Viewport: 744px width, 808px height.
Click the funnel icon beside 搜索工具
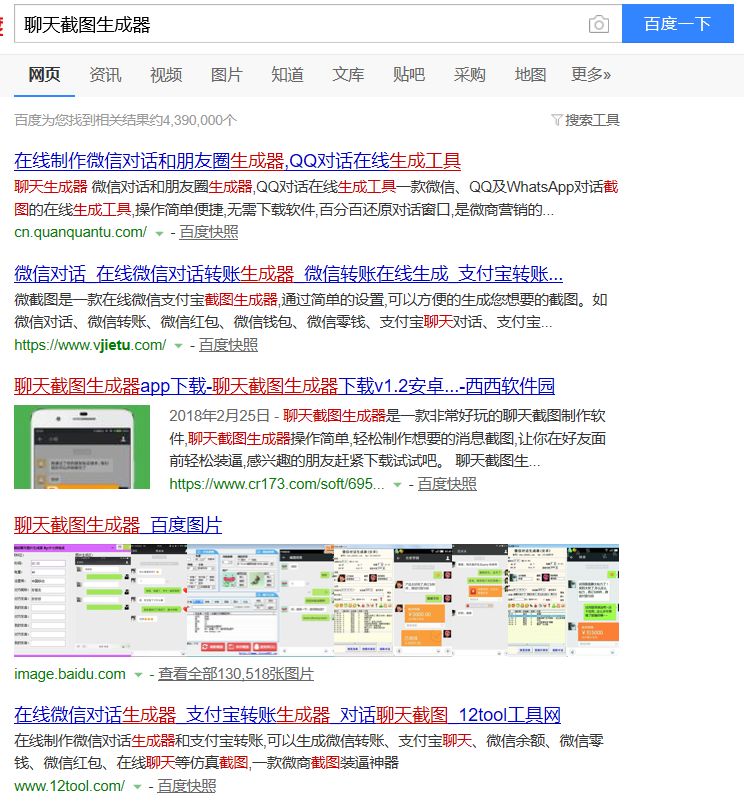click(556, 120)
